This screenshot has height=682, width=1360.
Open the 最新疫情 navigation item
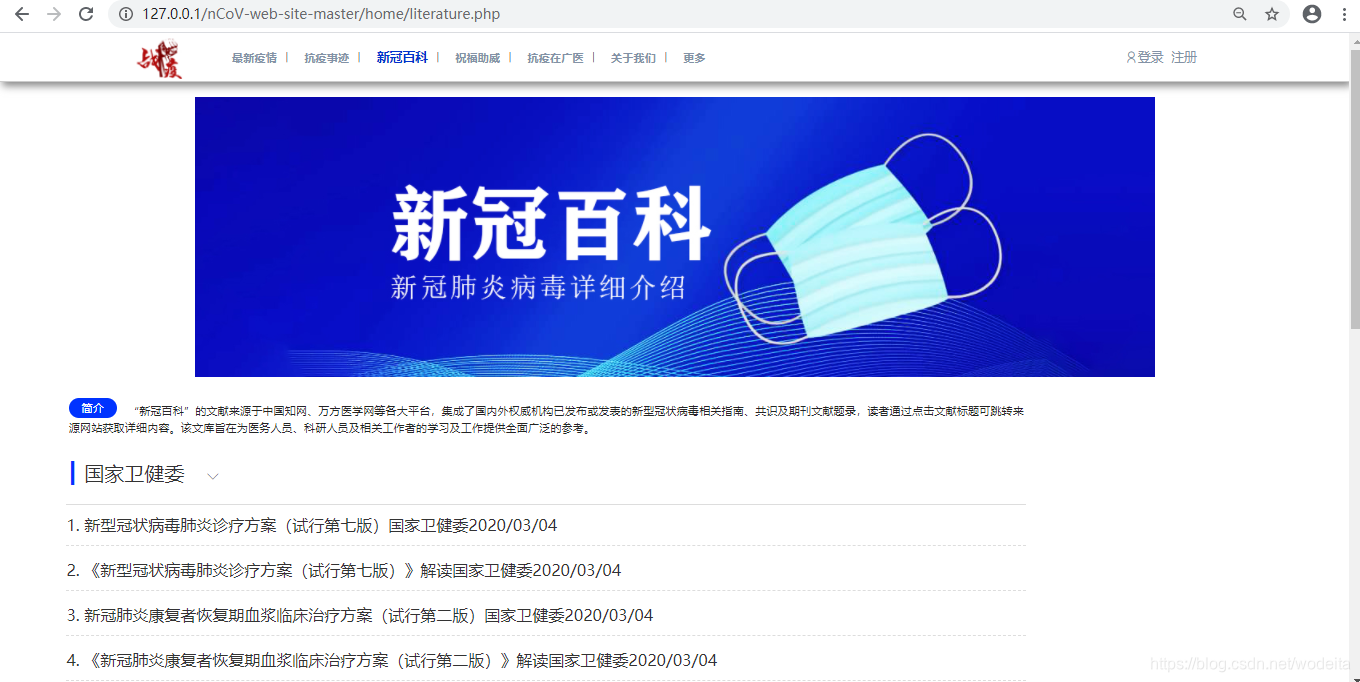click(x=254, y=58)
